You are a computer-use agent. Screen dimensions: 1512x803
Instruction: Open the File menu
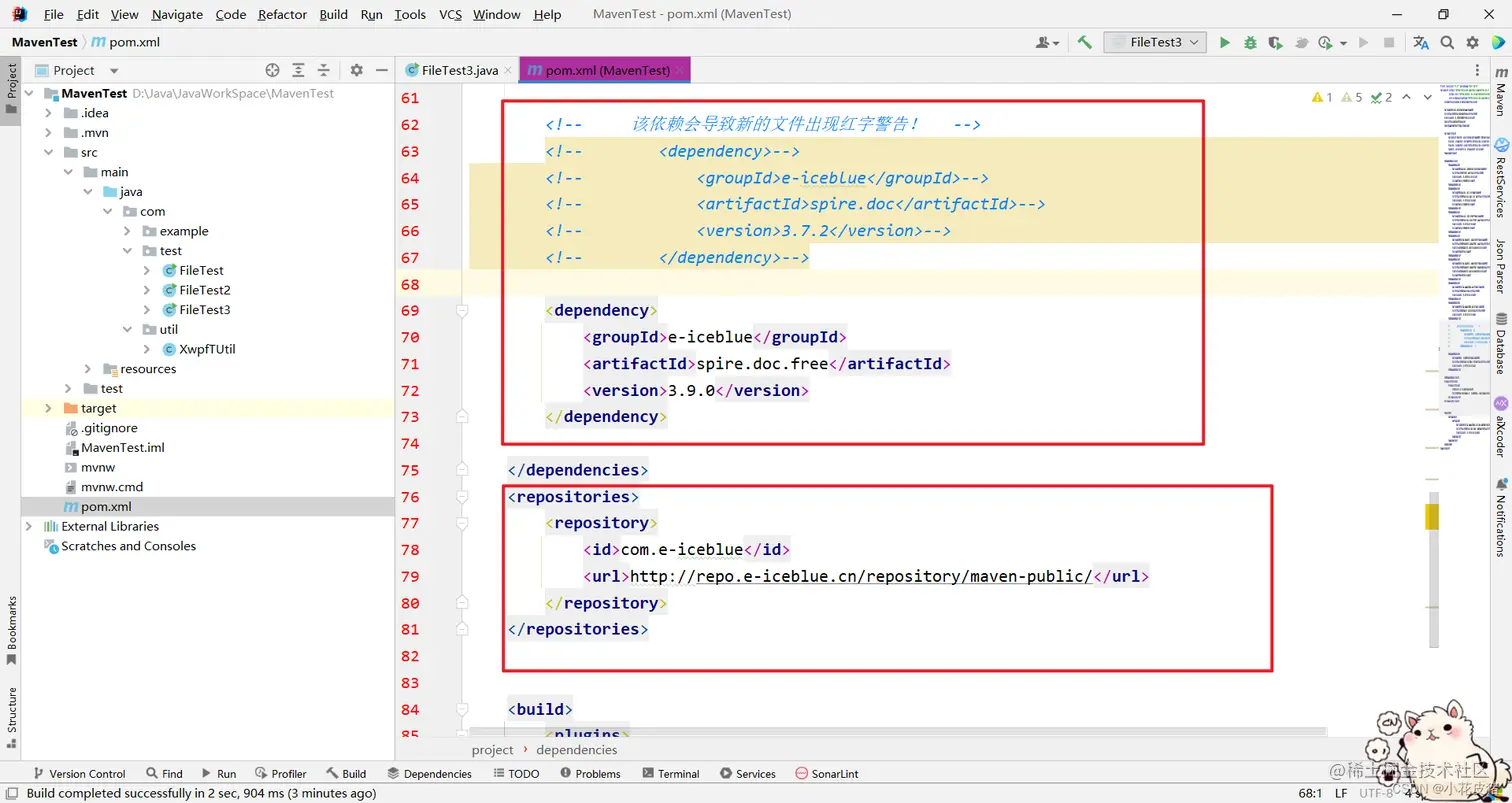pos(54,14)
